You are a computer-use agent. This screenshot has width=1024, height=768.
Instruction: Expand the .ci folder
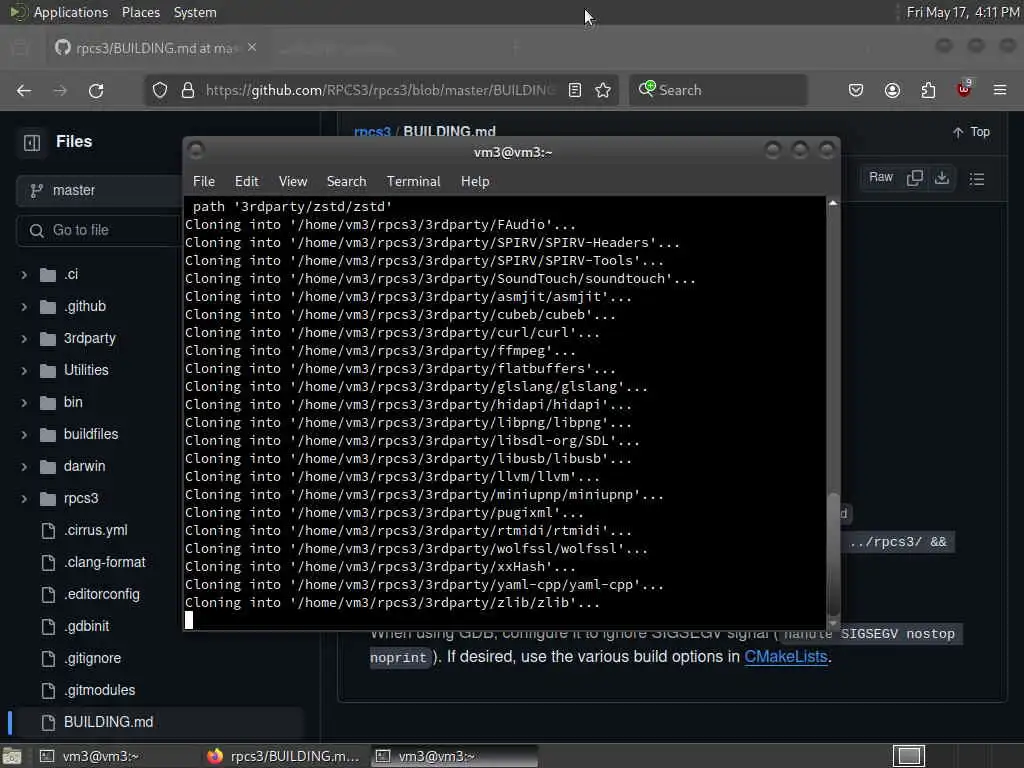[24, 275]
